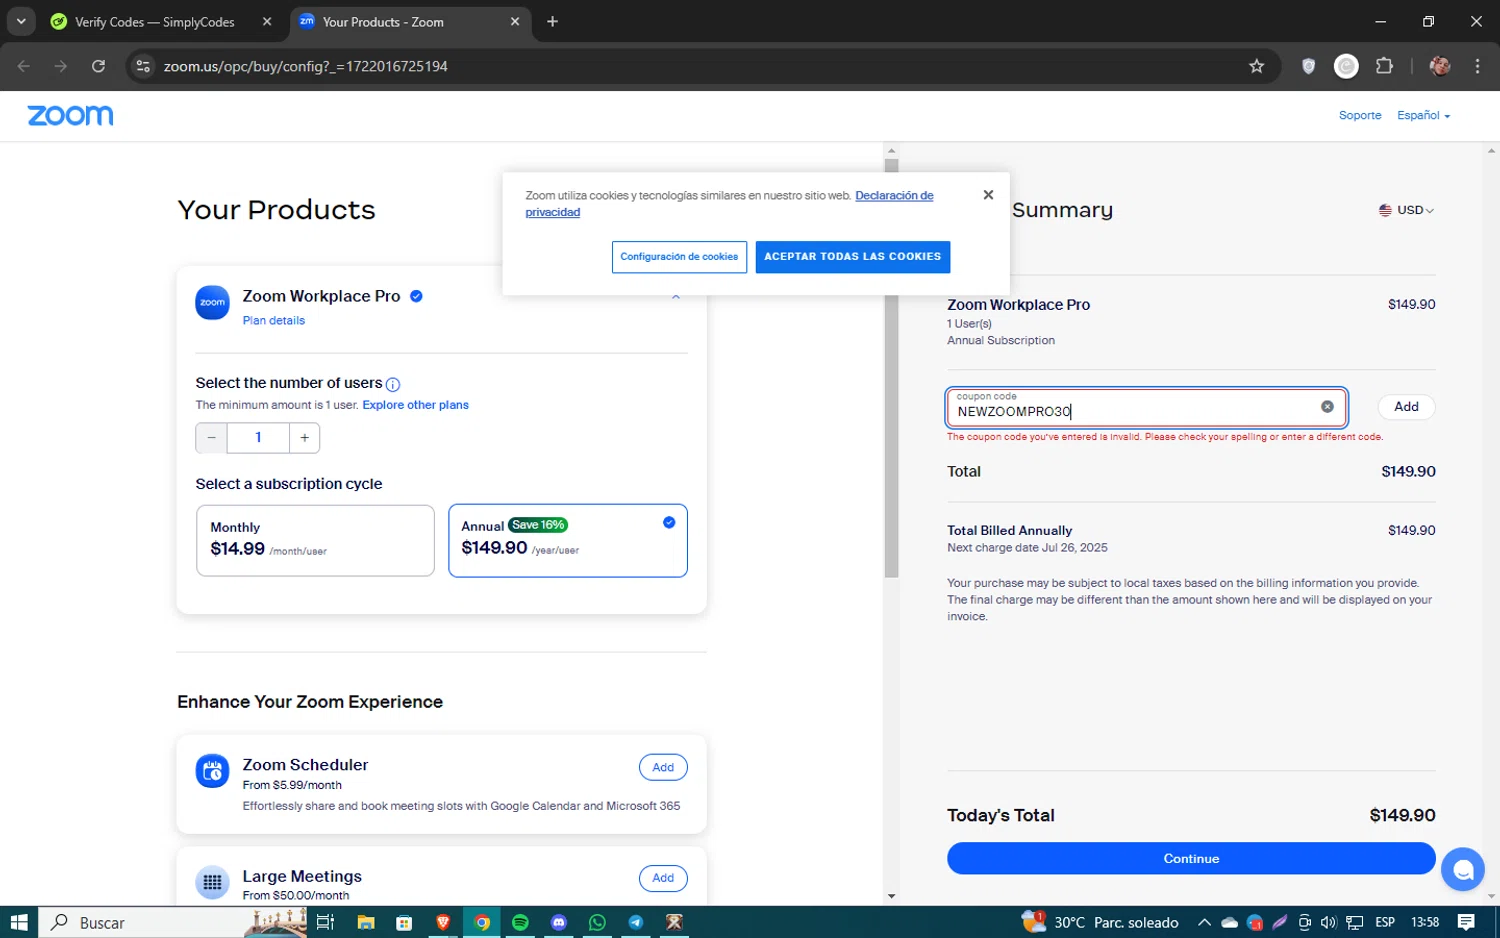Click the ESP input language indicator
1500x938 pixels.
1385,922
